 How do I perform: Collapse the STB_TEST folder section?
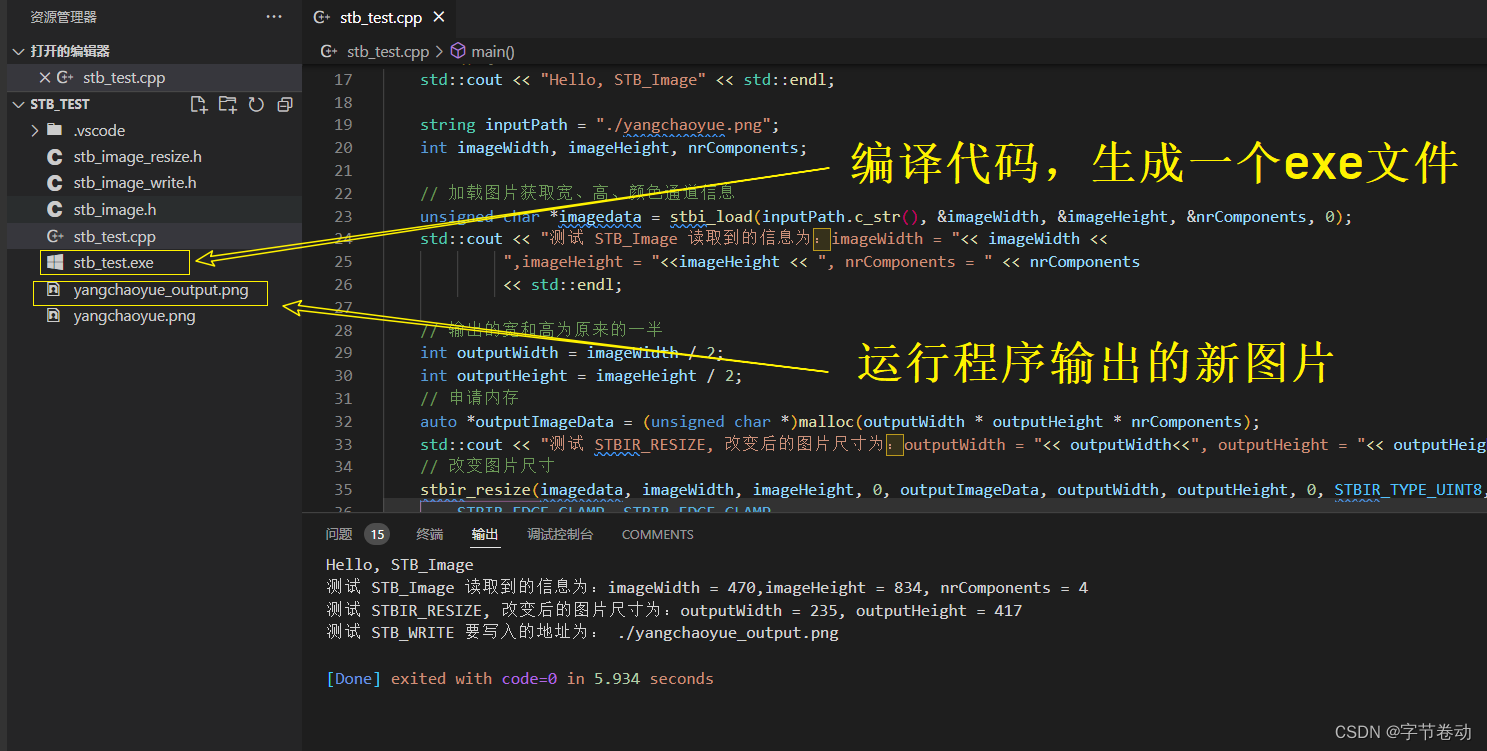click(19, 104)
